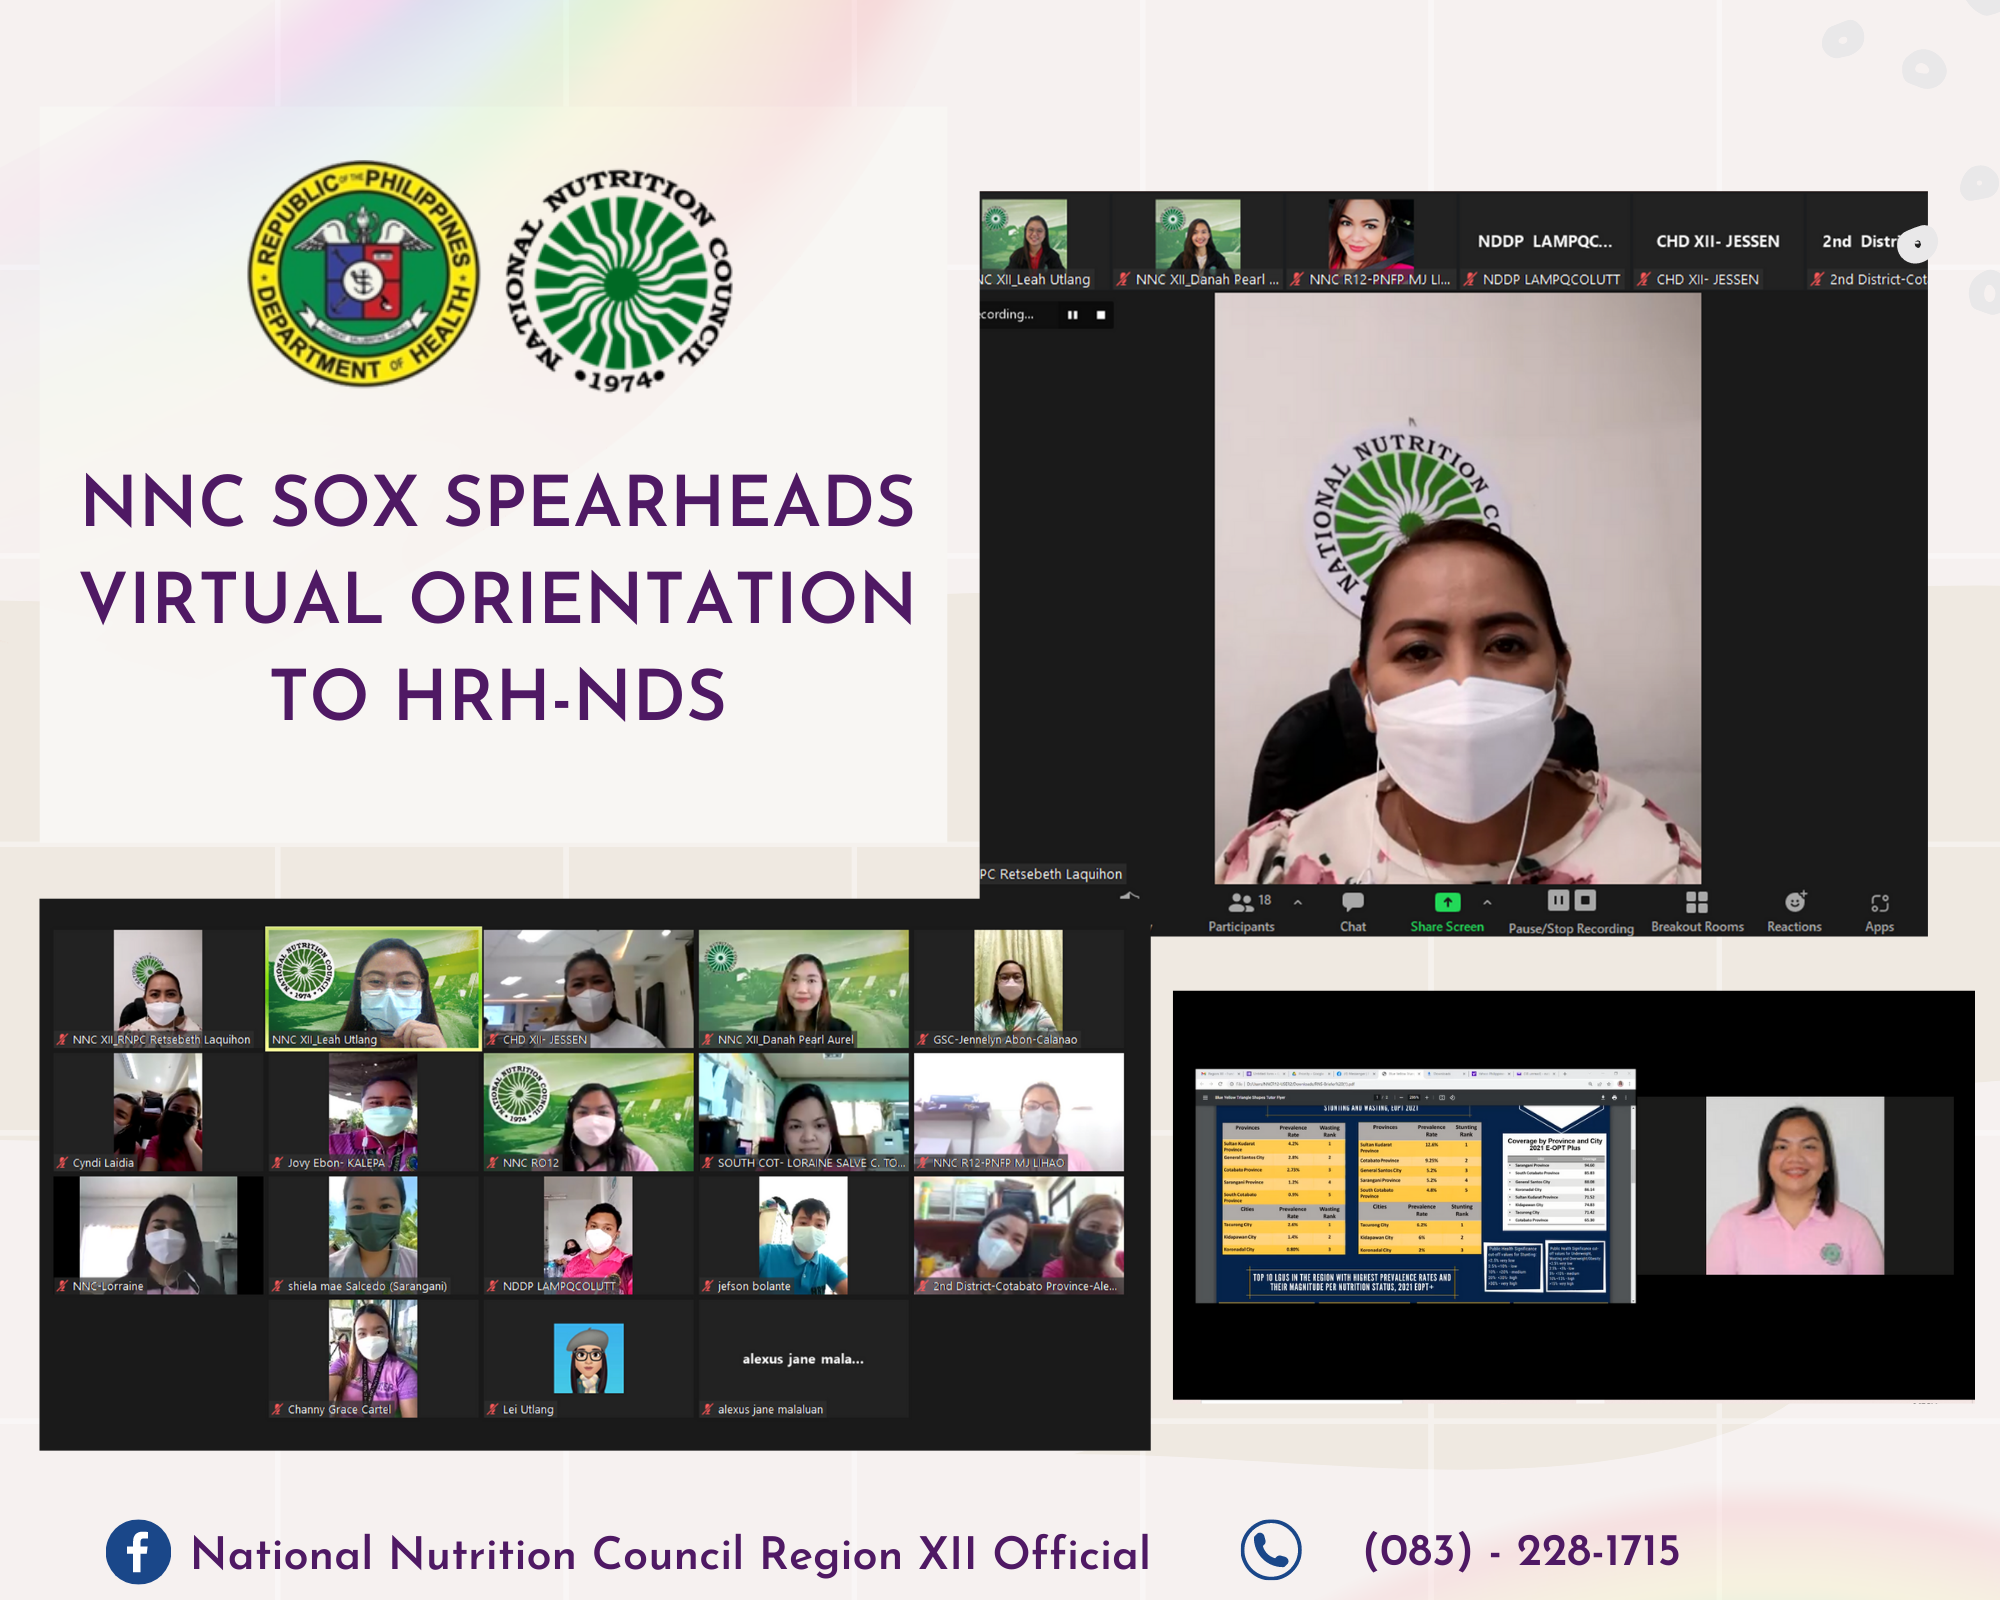Screen dimensions: 2000x1600
Task: Select NDDP LAMPQC participant tile in top strip
Action: (1544, 242)
